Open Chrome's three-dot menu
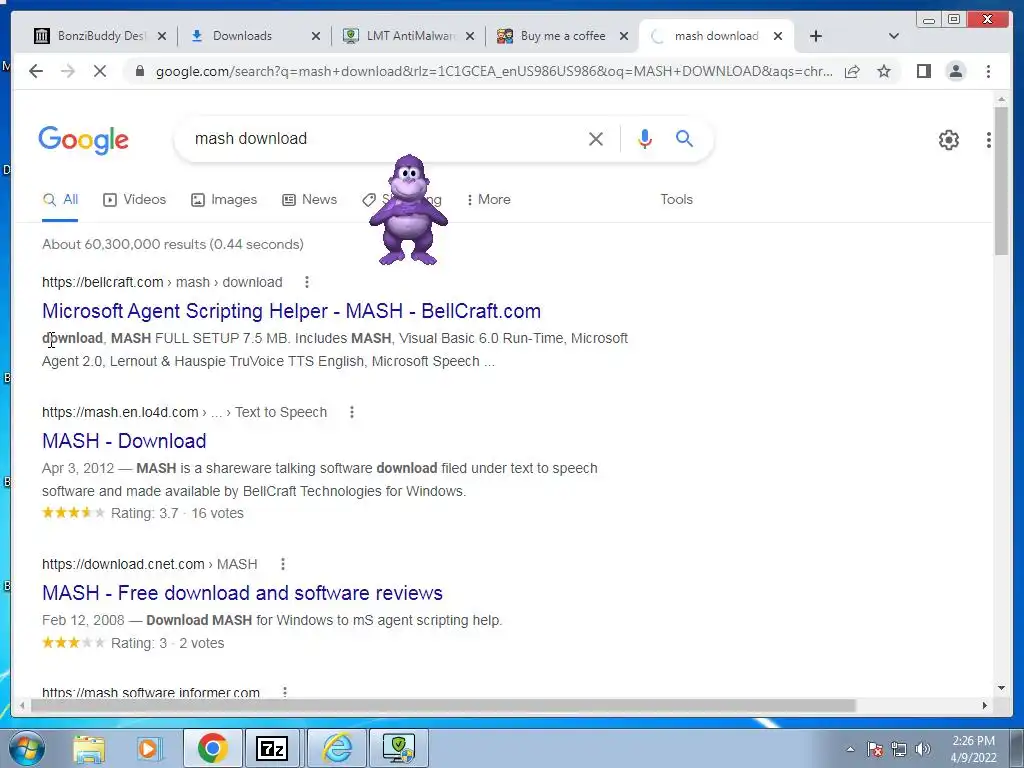Image resolution: width=1024 pixels, height=768 pixels. coord(988,71)
